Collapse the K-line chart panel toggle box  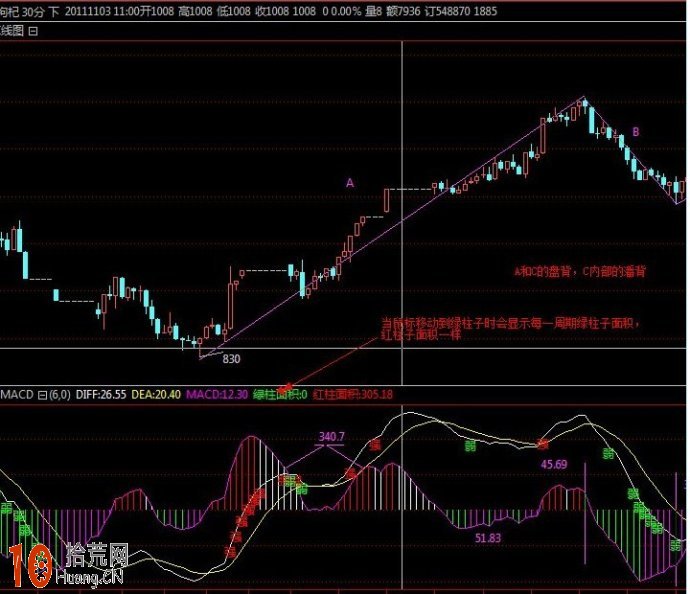pos(33,31)
